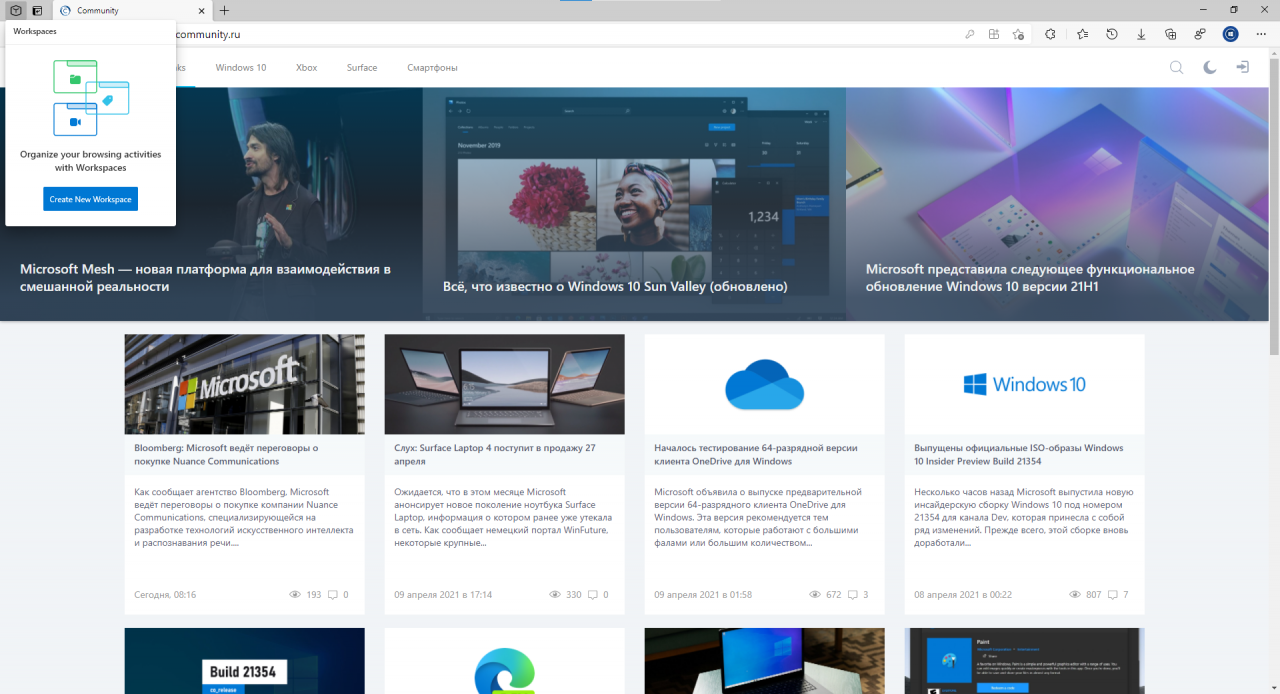
Task: Click the date '09 апреля 2021 в 01:58'
Action: click(703, 595)
